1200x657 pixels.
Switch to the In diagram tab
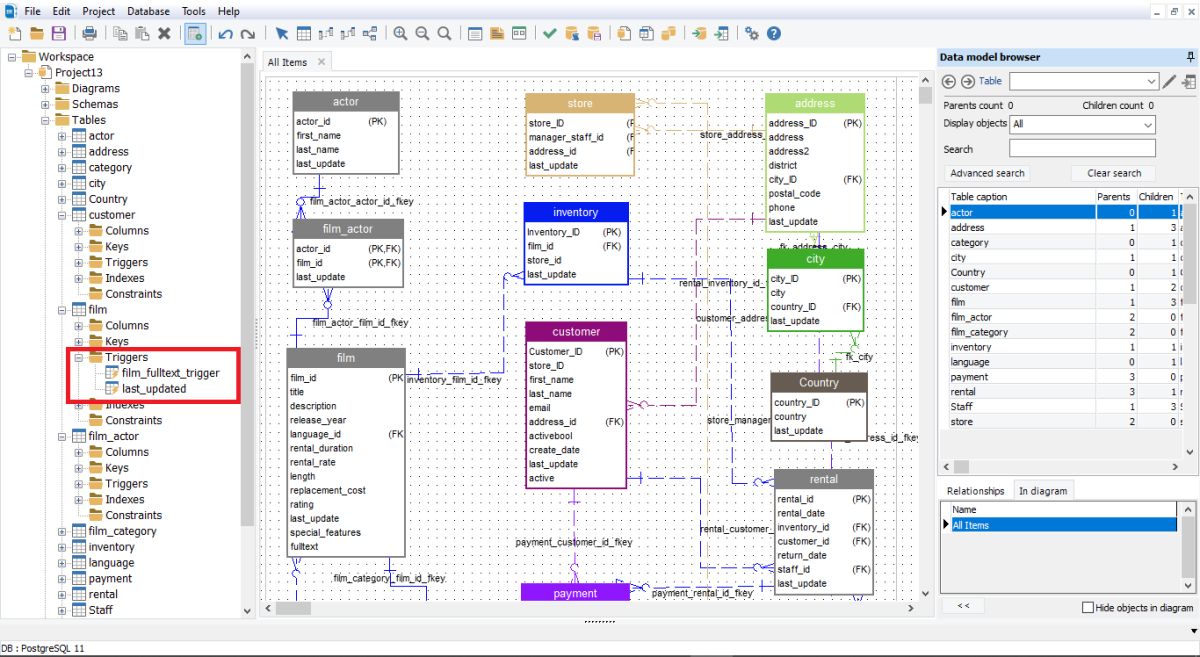pyautogui.click(x=1044, y=490)
